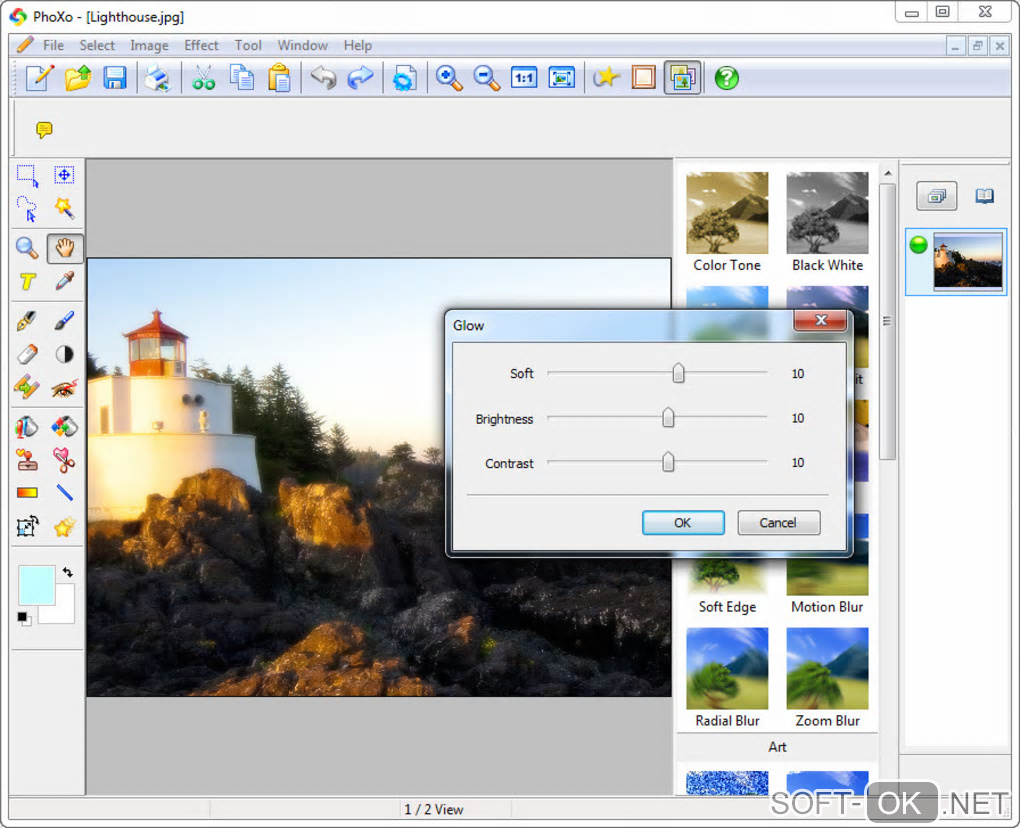This screenshot has height=828, width=1020.
Task: Select the gradient fill tool
Action: pos(27,492)
